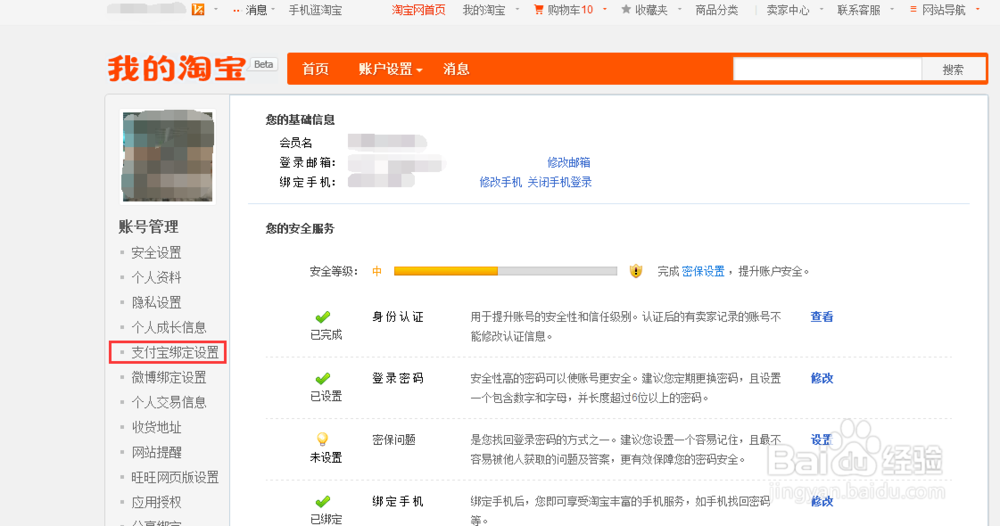
Task: Open 网站提醒 in sidebar
Action: (156, 452)
